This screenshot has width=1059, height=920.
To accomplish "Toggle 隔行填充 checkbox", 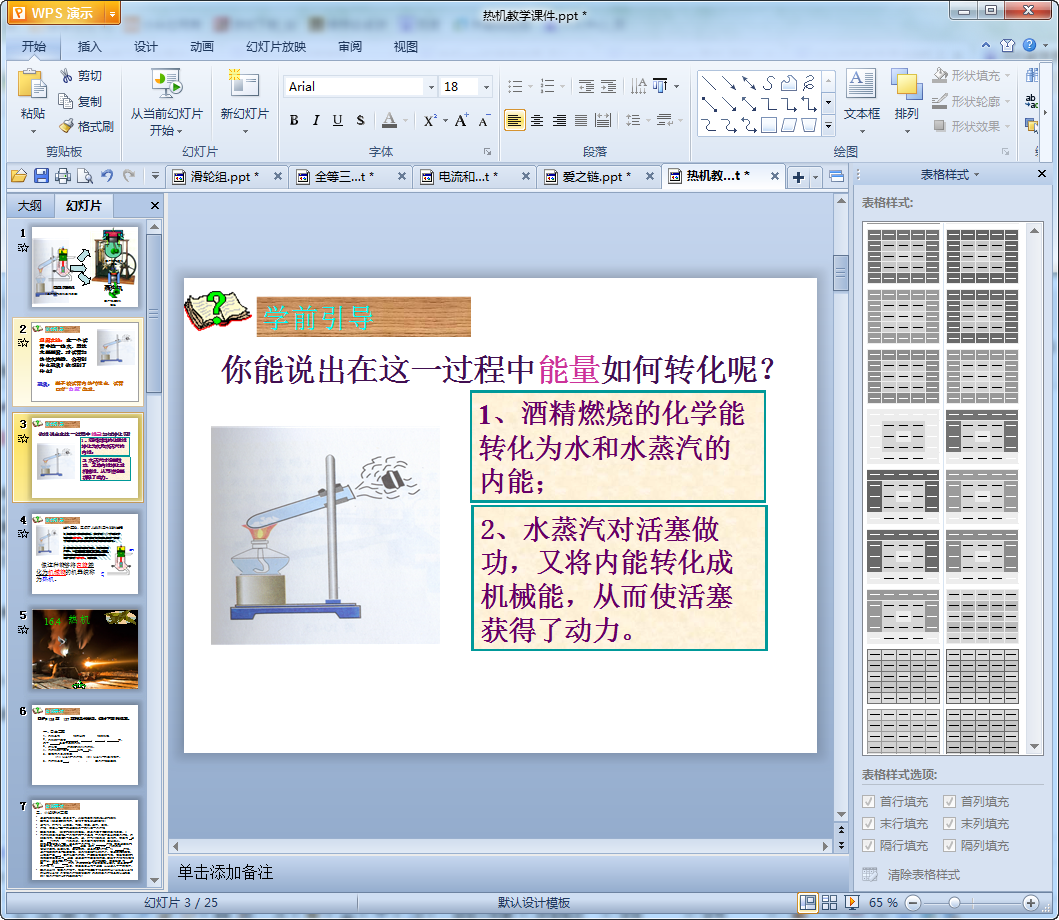I will tap(869, 845).
